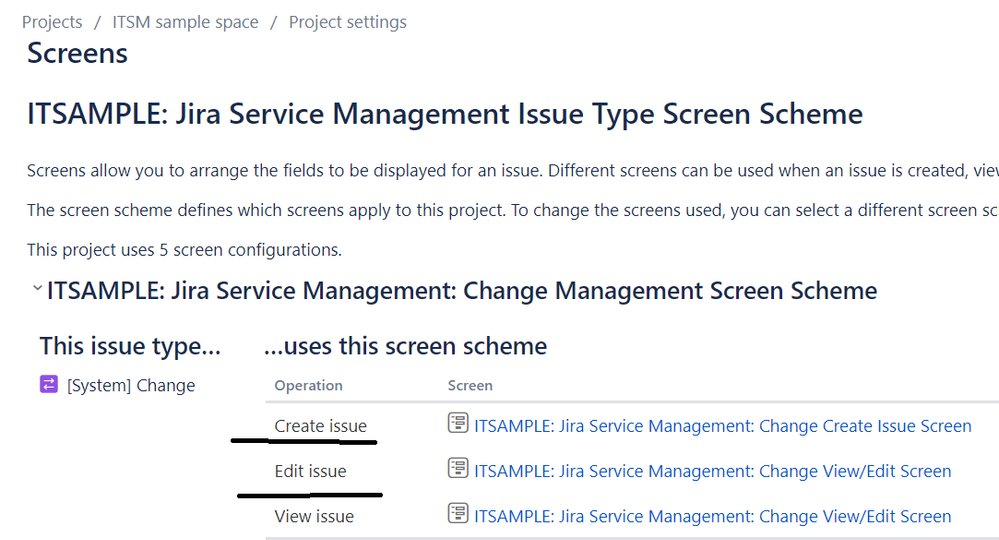Click the Operation column header
Screen dimensions: 999x540
(x=308, y=385)
